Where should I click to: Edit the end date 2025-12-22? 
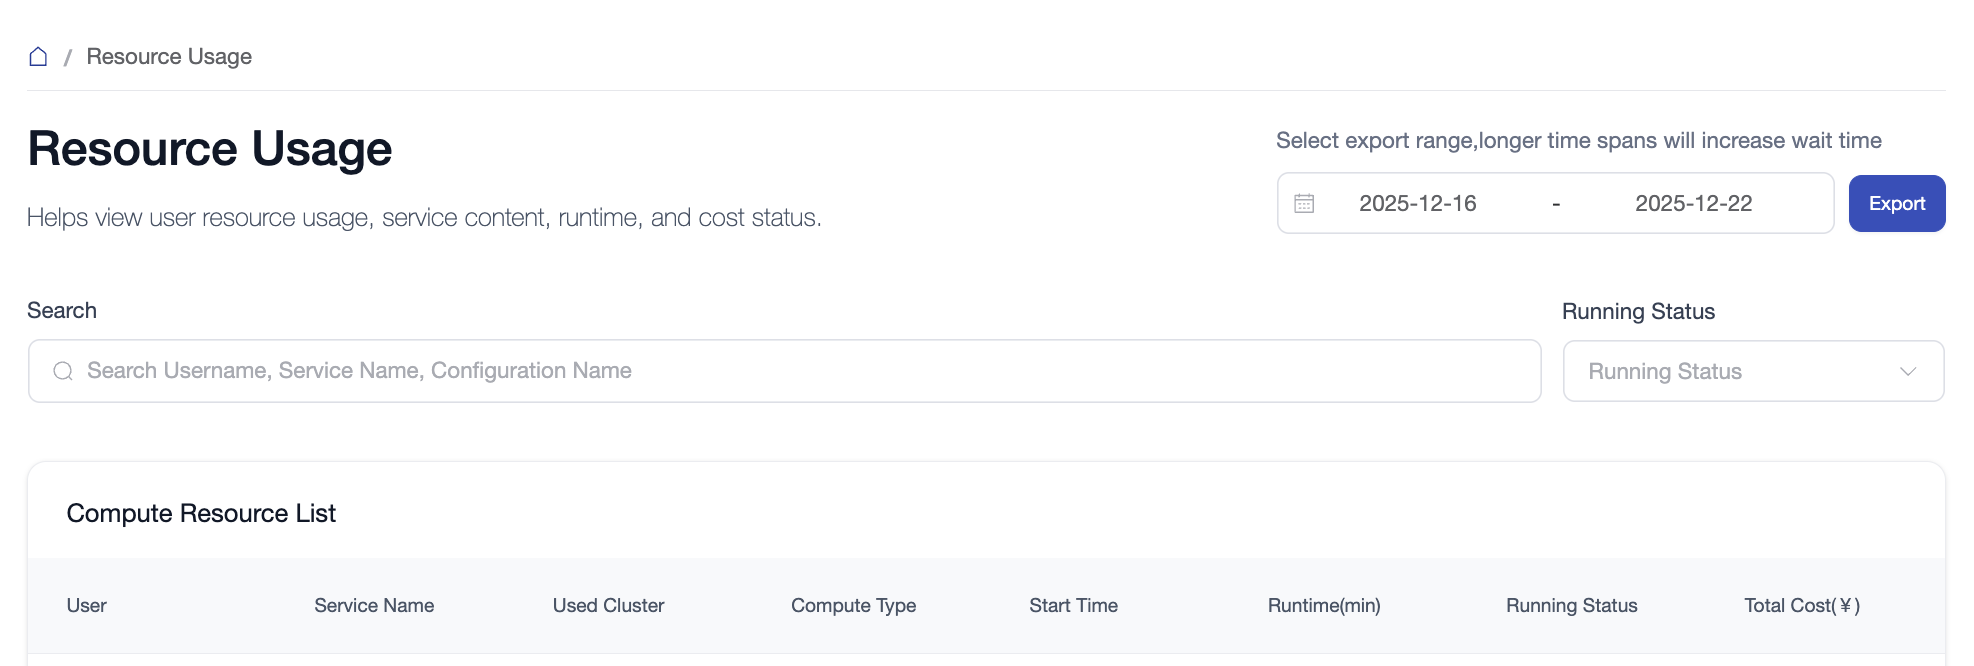tap(1693, 204)
